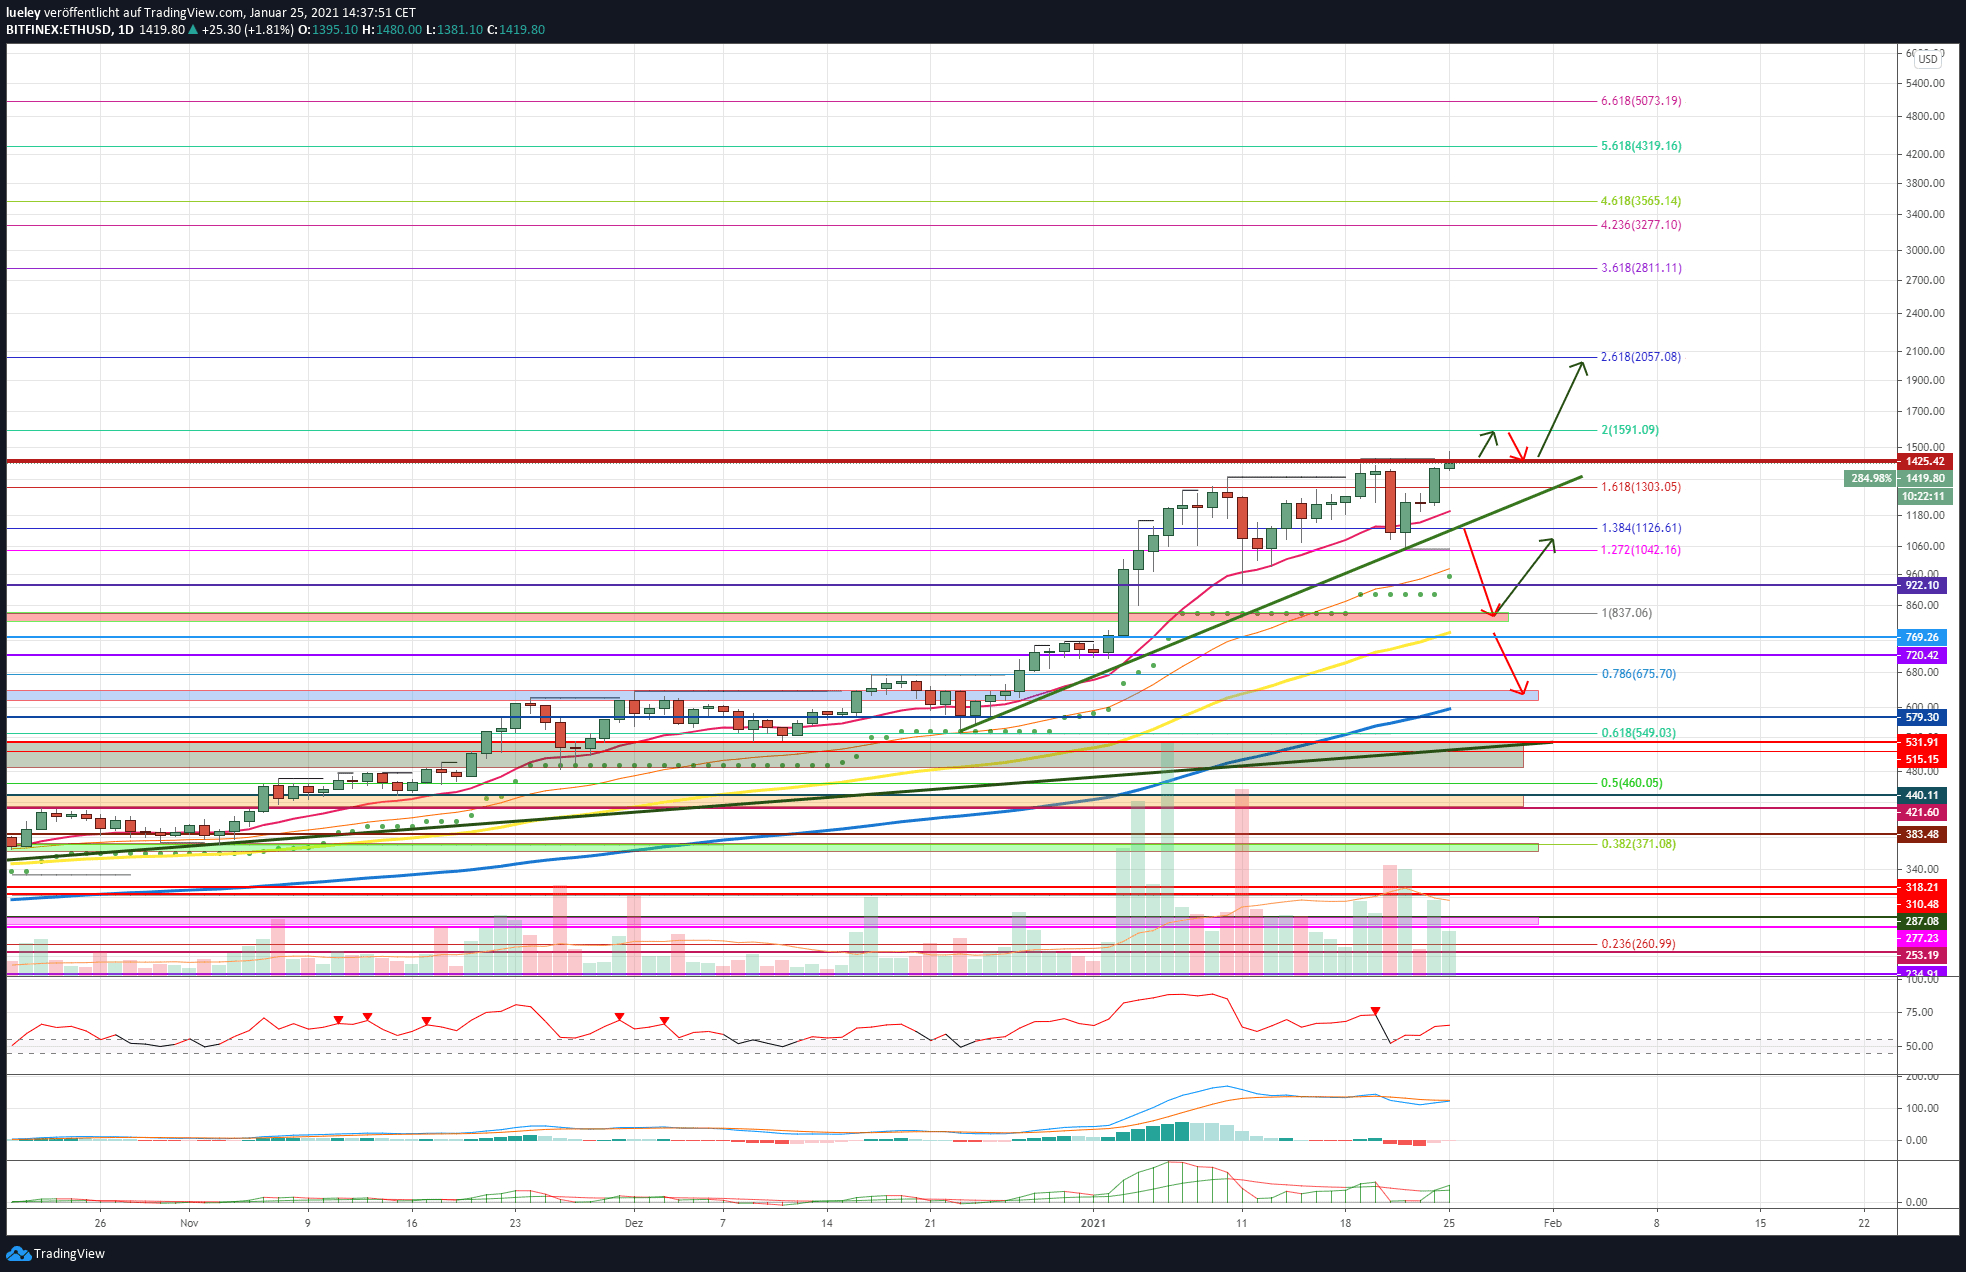Click the current price tag 1419.80

[1924, 479]
